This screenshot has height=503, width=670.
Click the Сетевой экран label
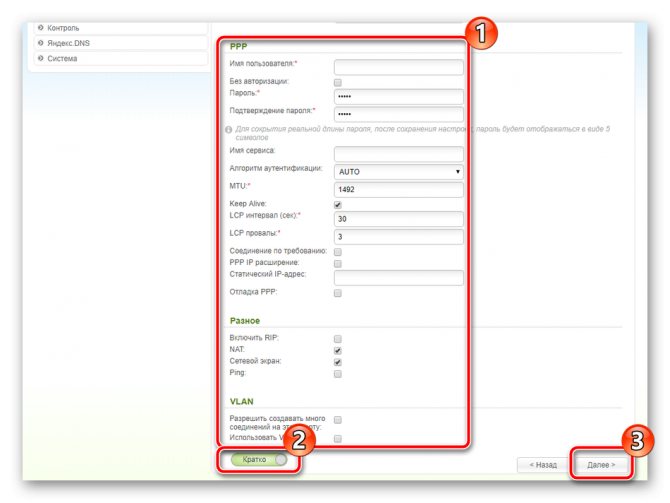click(255, 361)
